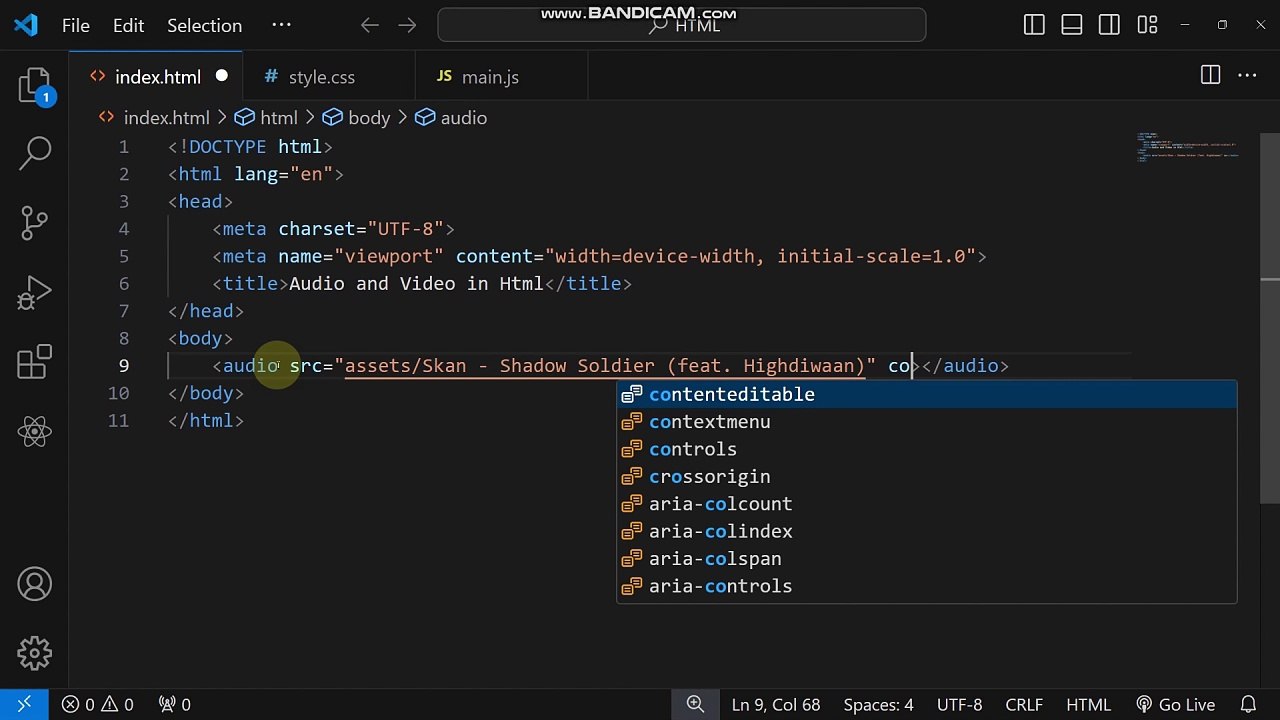Viewport: 1280px width, 720px height.
Task: Open the React atom icon view
Action: coord(35,432)
